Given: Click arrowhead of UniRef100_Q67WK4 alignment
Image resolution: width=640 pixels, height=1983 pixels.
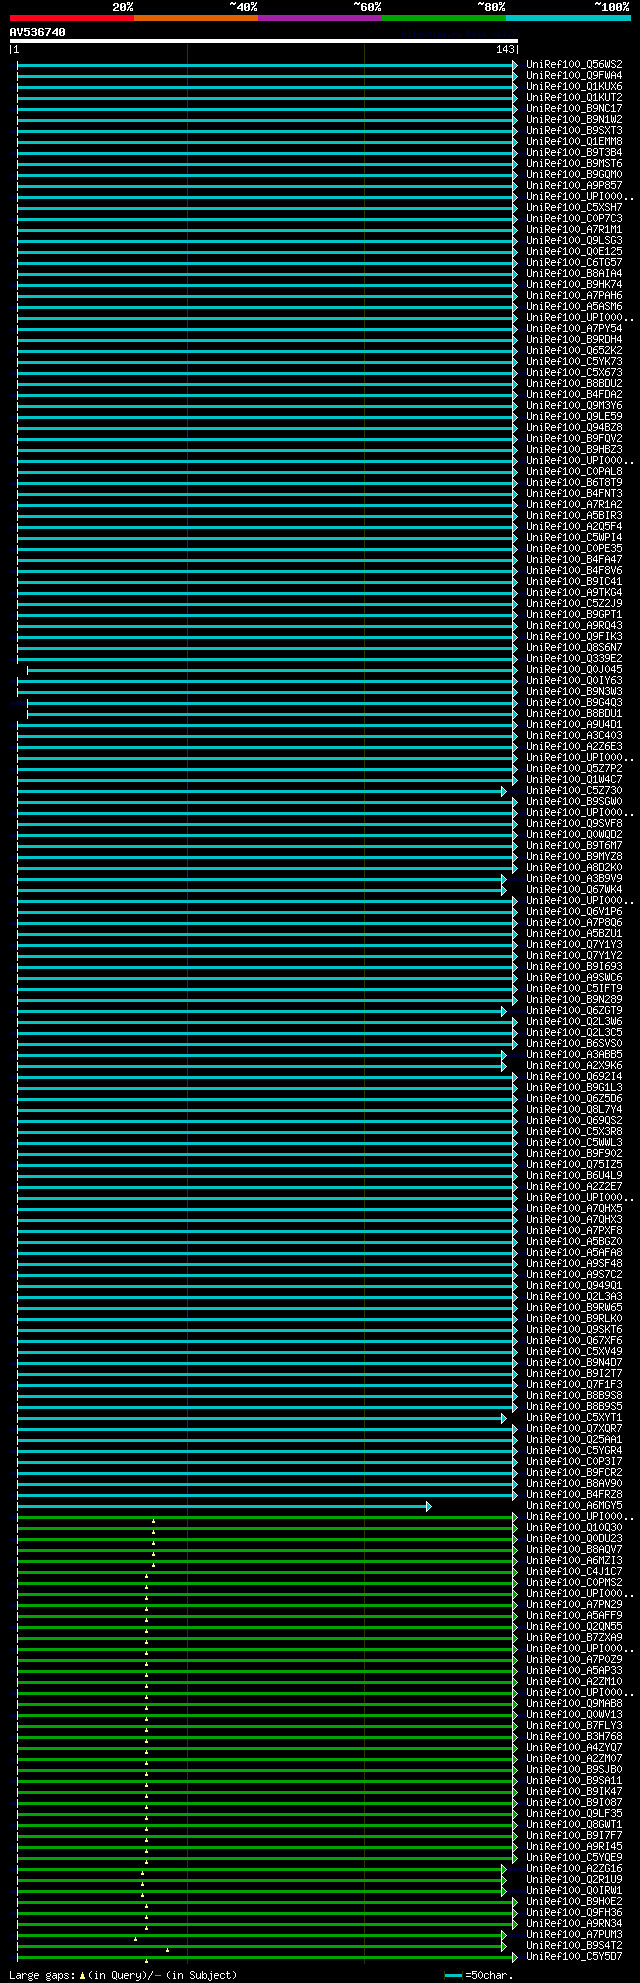Looking at the screenshot, I should (x=505, y=890).
